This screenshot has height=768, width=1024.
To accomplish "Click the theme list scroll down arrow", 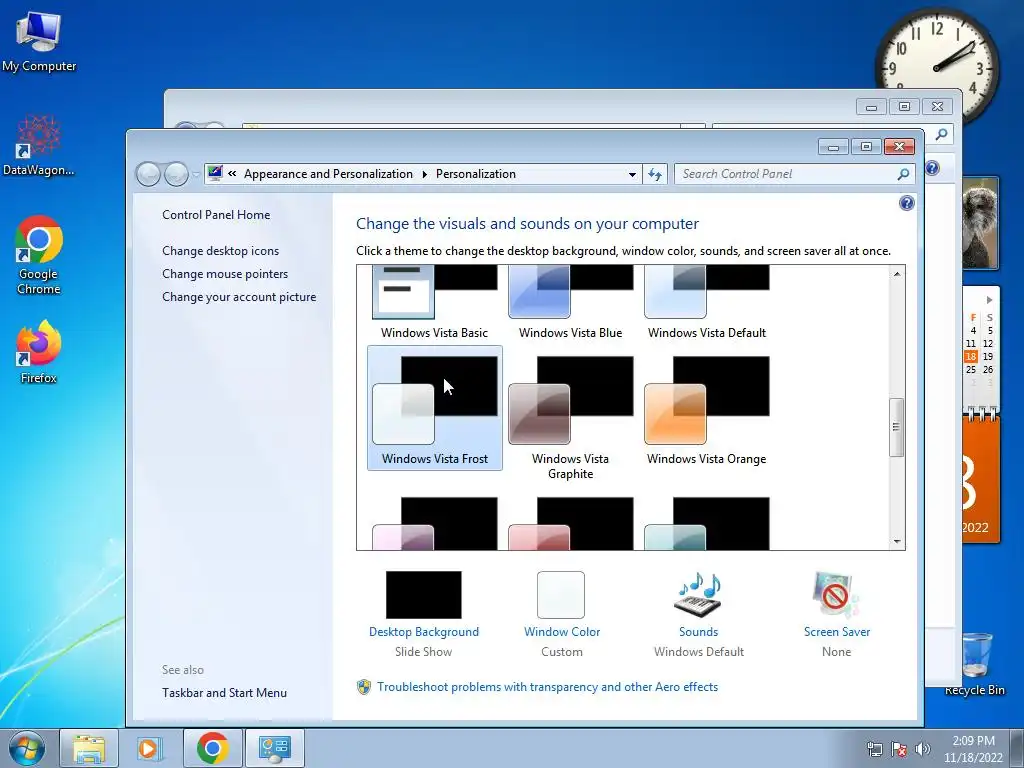I will pyautogui.click(x=897, y=541).
